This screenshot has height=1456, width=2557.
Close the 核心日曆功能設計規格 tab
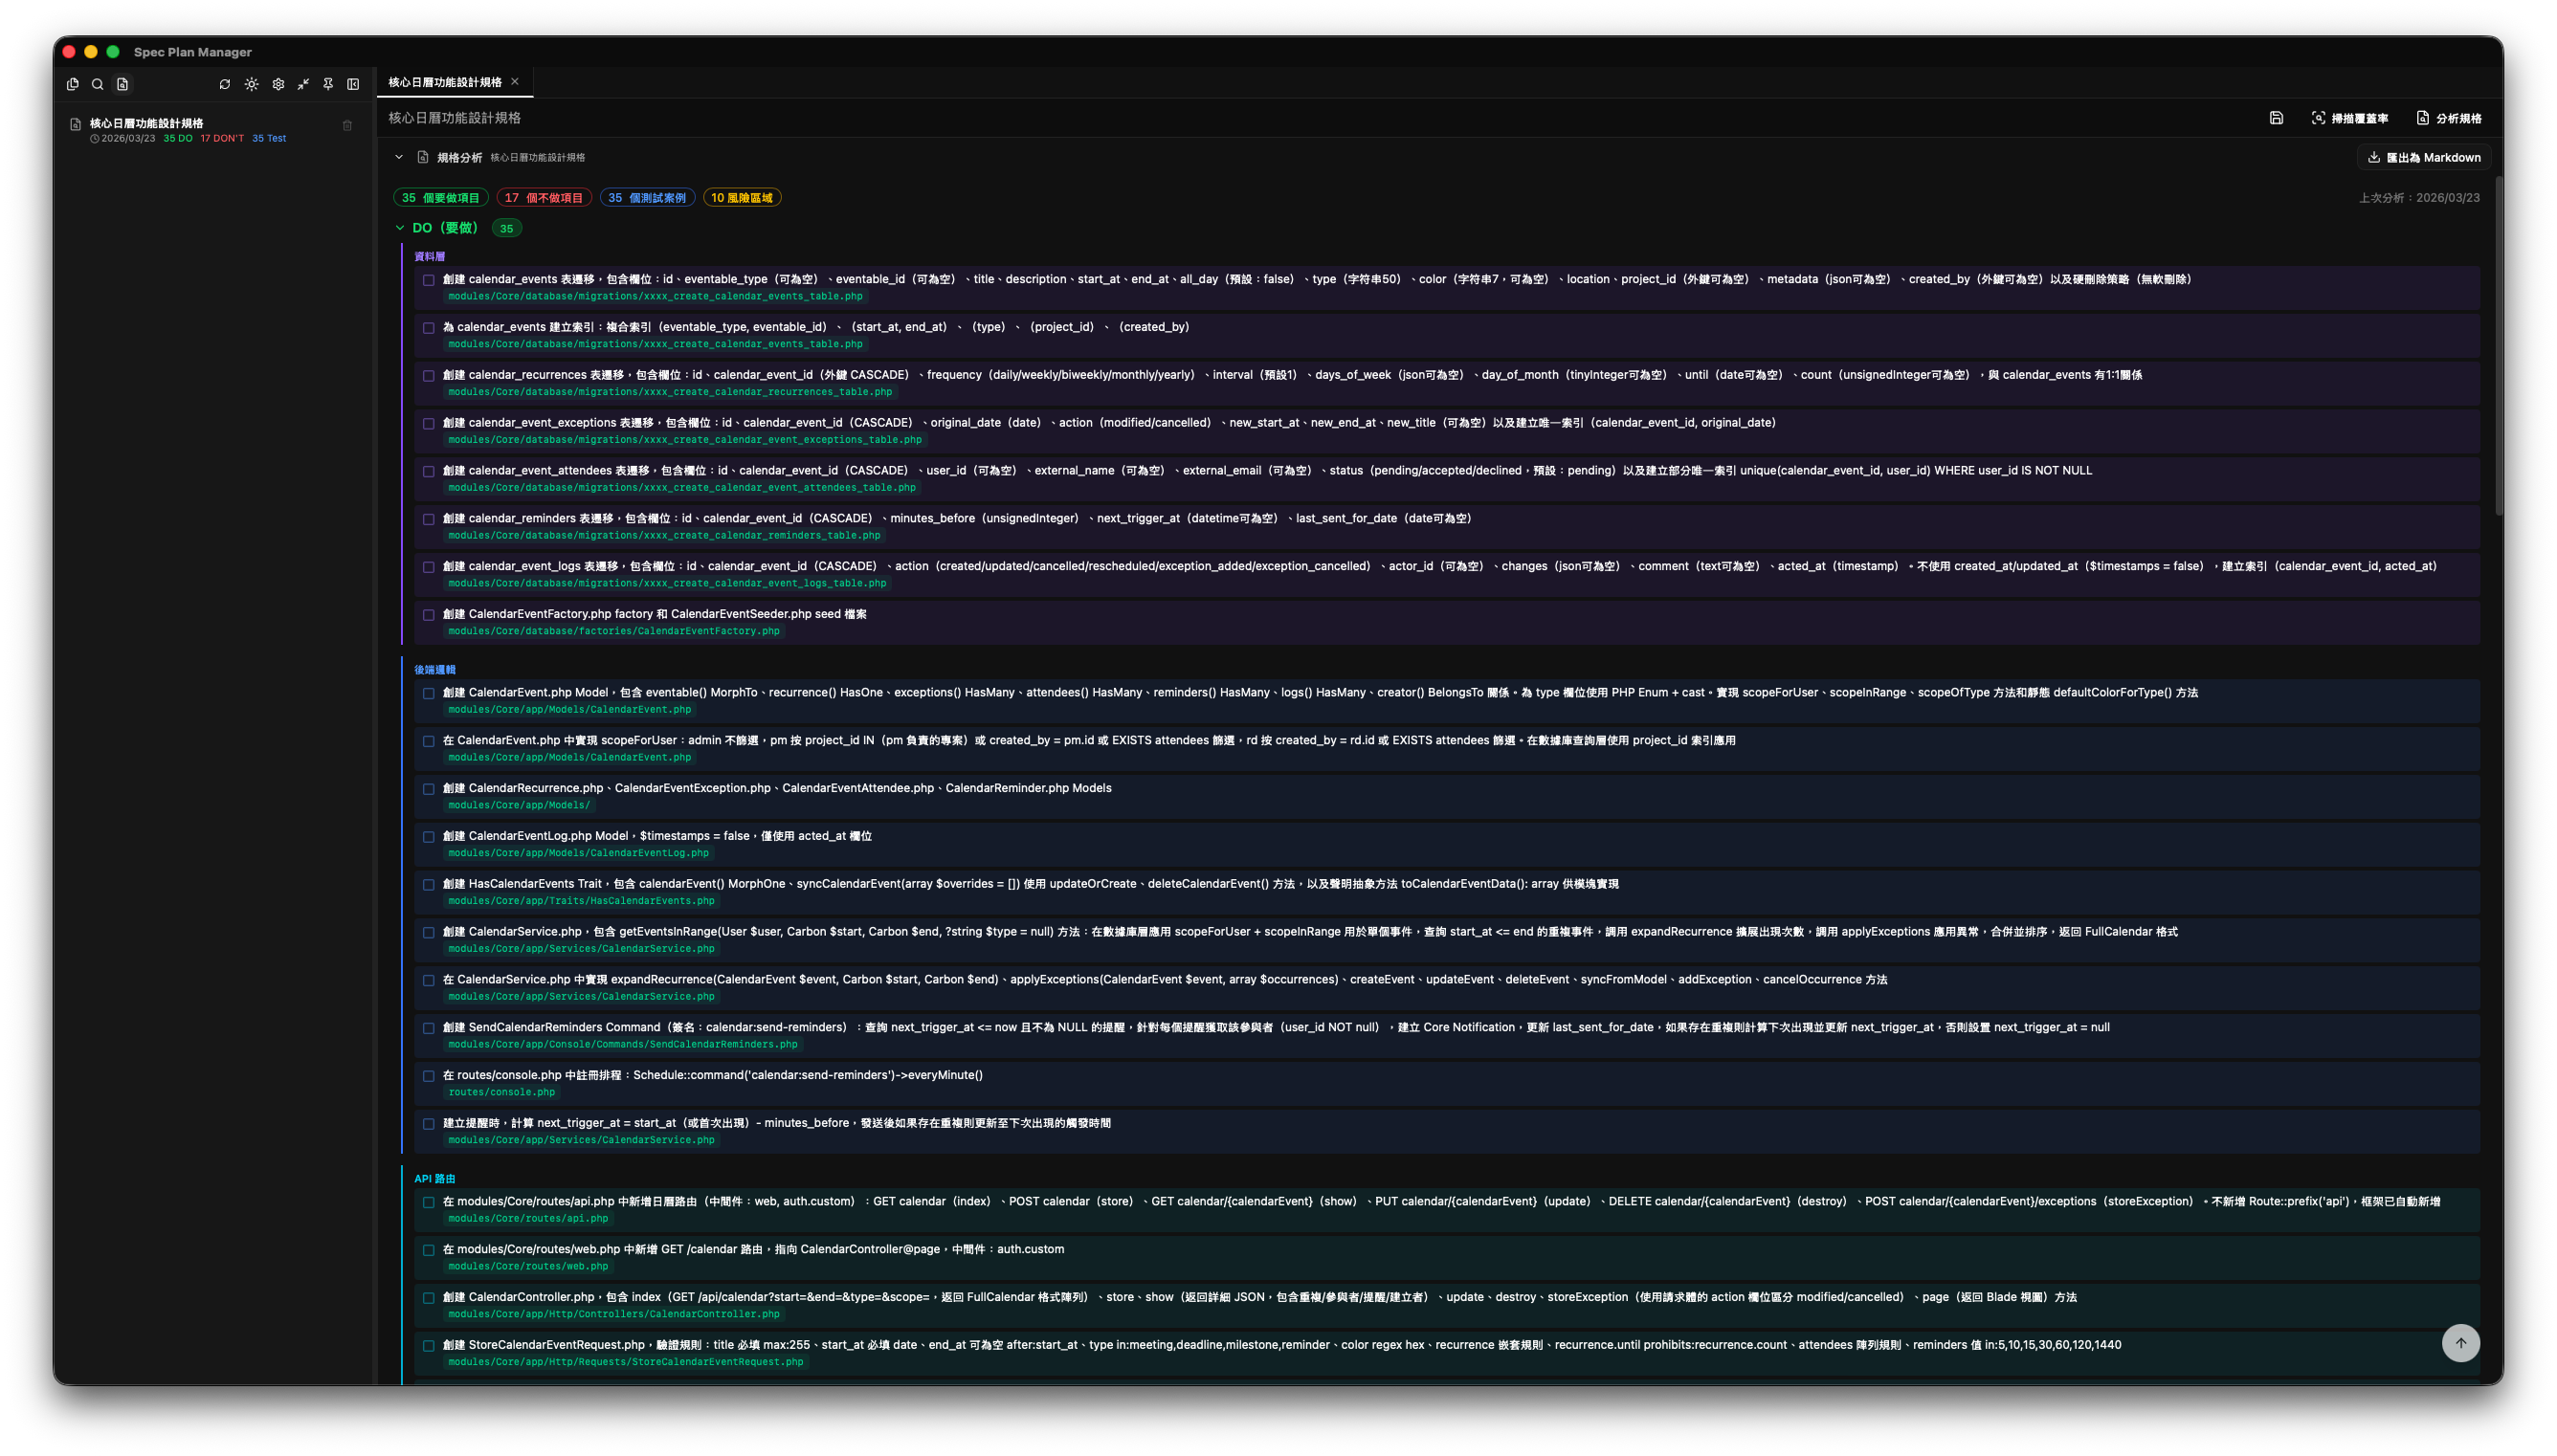515,82
